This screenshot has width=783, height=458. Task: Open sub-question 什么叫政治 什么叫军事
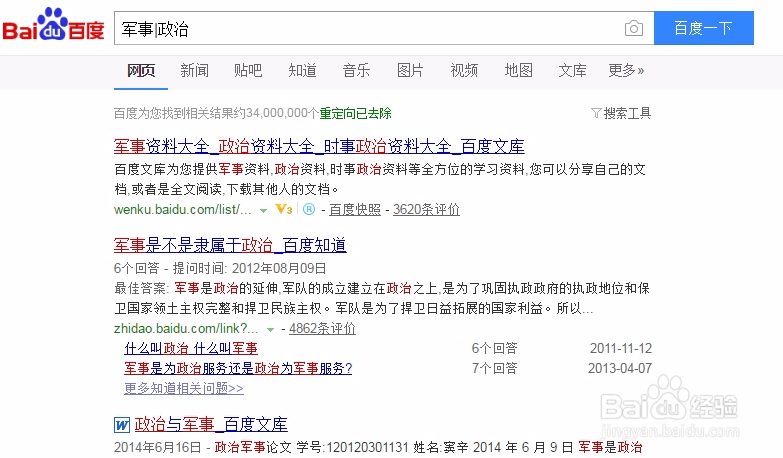(191, 348)
